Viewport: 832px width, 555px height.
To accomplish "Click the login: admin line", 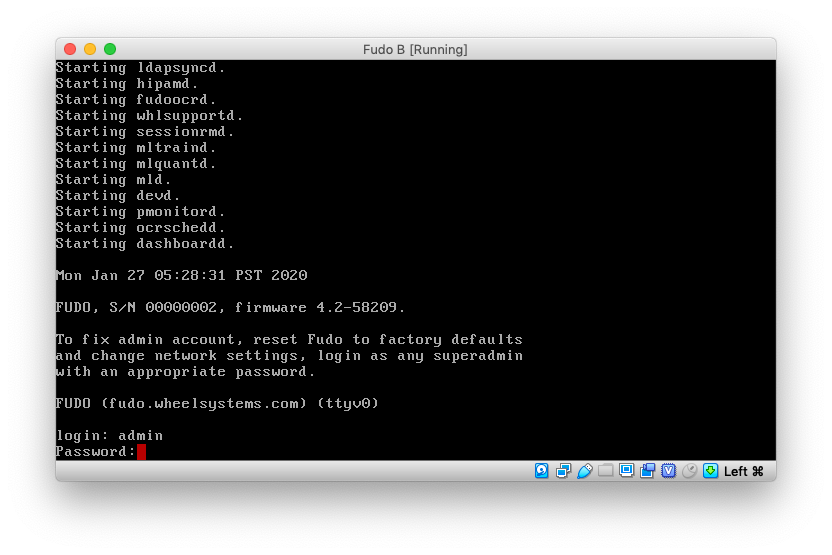I will tap(109, 436).
